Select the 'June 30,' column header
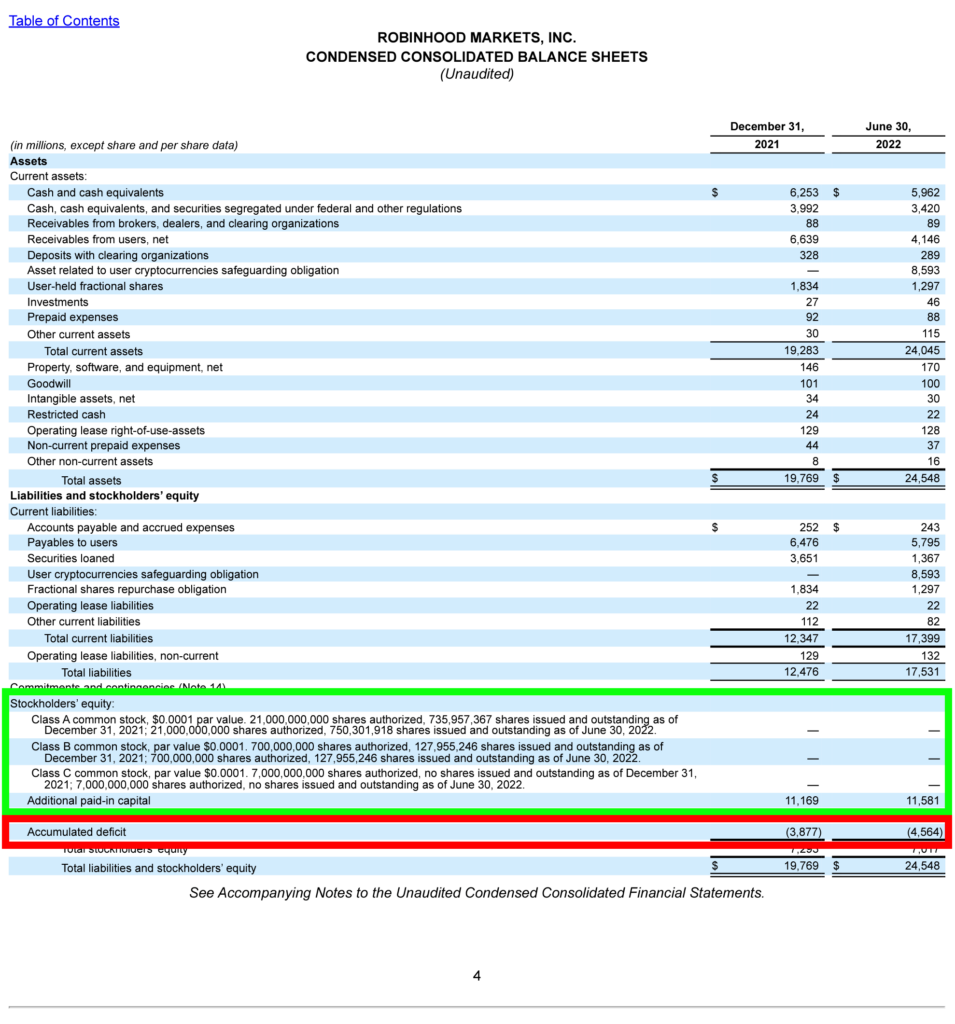Screen dimensions: 955x1024 coord(888,127)
